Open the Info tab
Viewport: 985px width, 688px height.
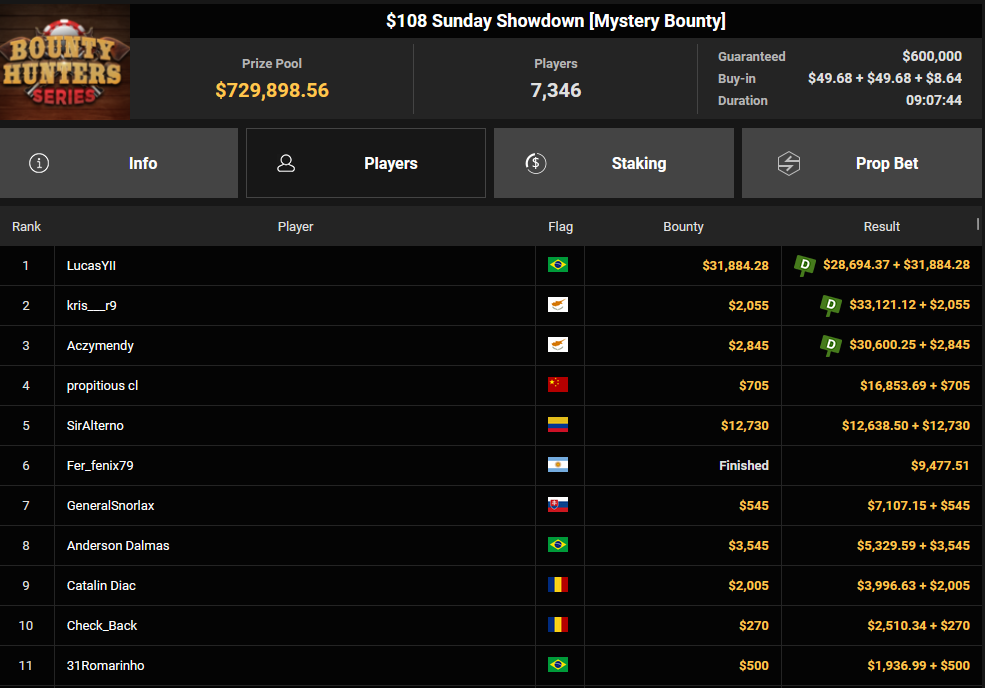pyautogui.click(x=119, y=163)
